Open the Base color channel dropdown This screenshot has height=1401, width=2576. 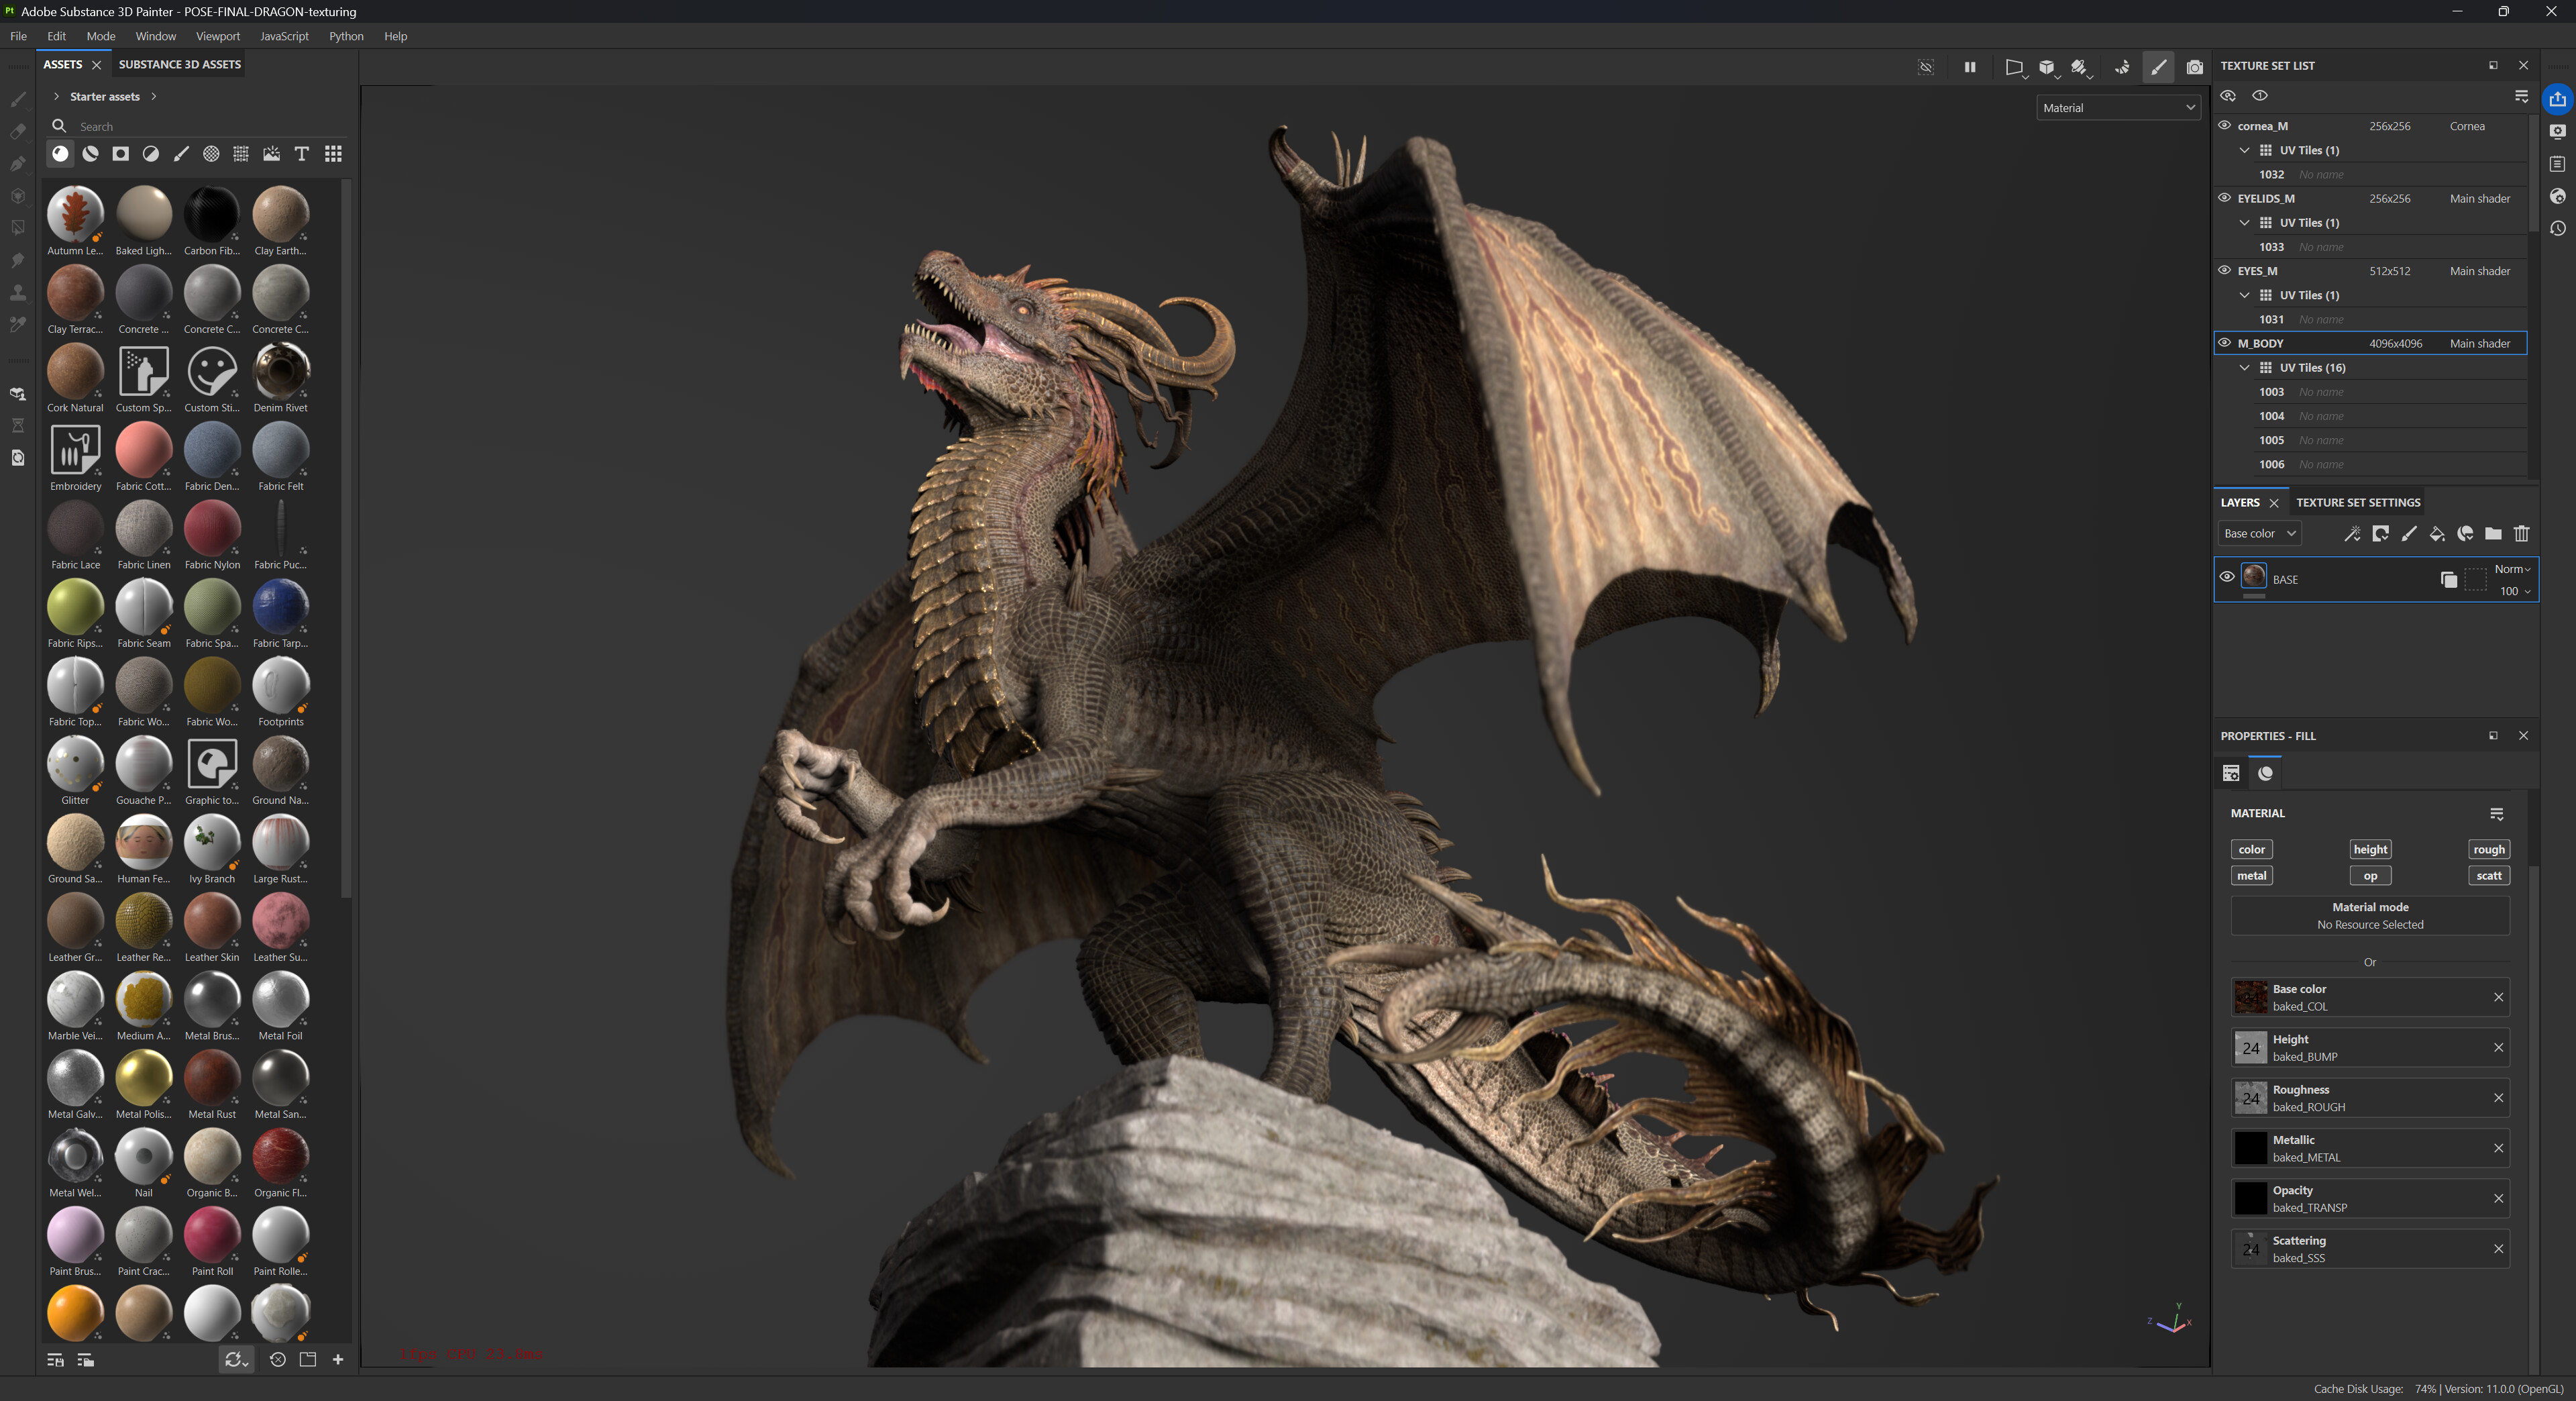pos(2258,533)
